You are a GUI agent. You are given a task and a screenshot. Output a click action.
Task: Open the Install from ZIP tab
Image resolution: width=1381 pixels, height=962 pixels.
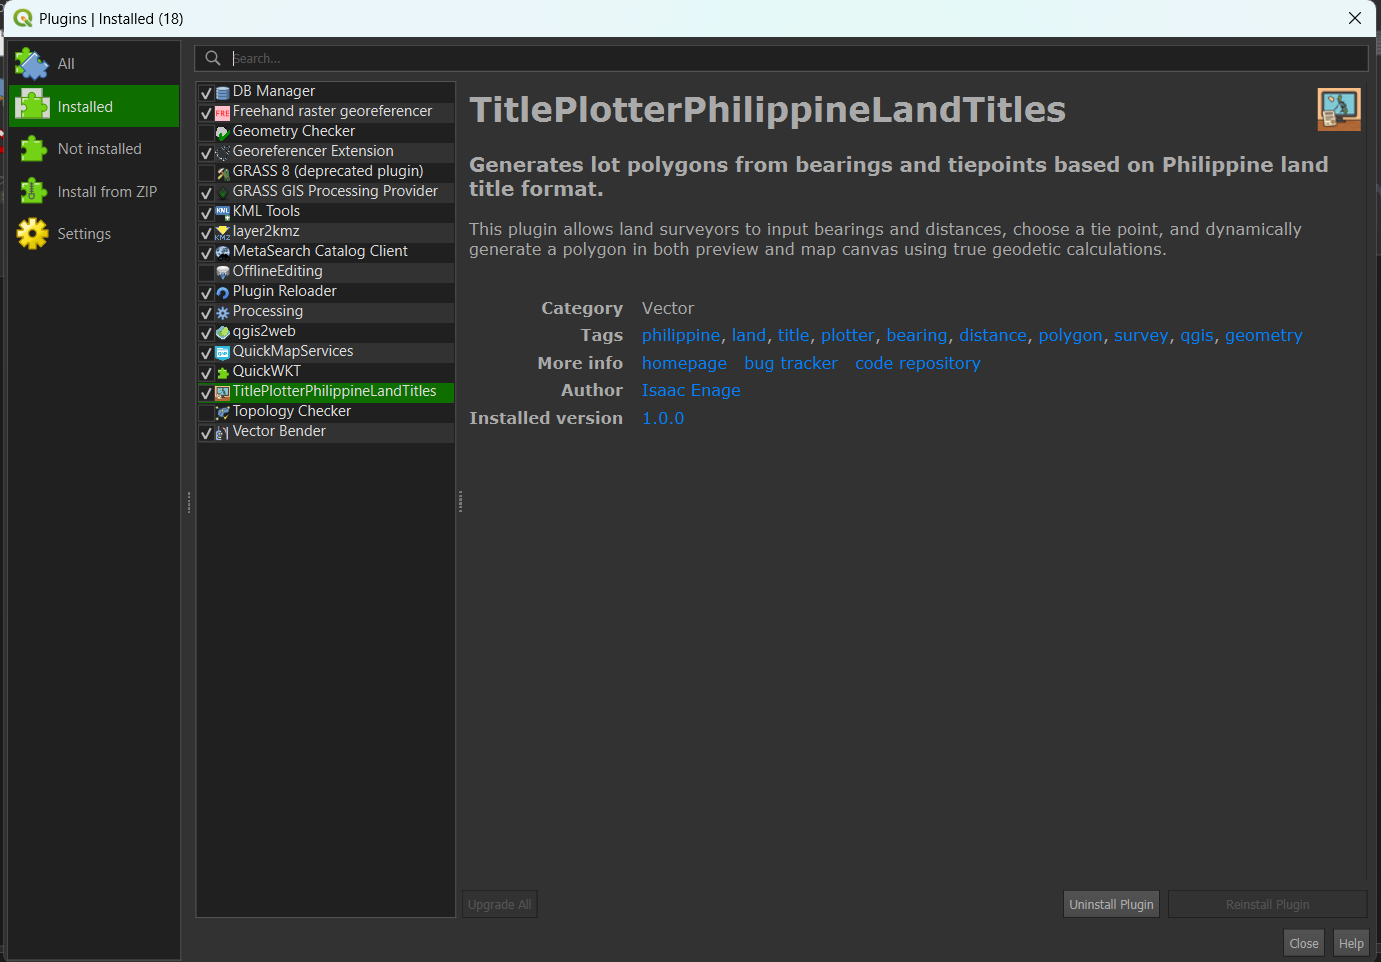[94, 191]
